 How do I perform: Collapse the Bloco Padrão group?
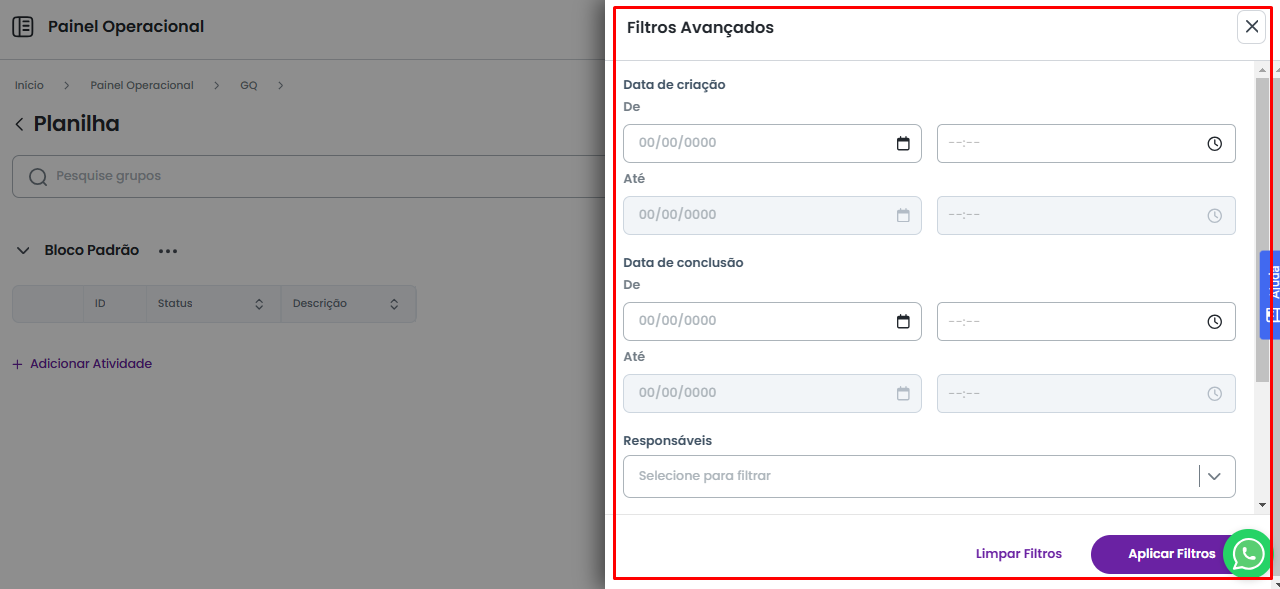[23, 250]
